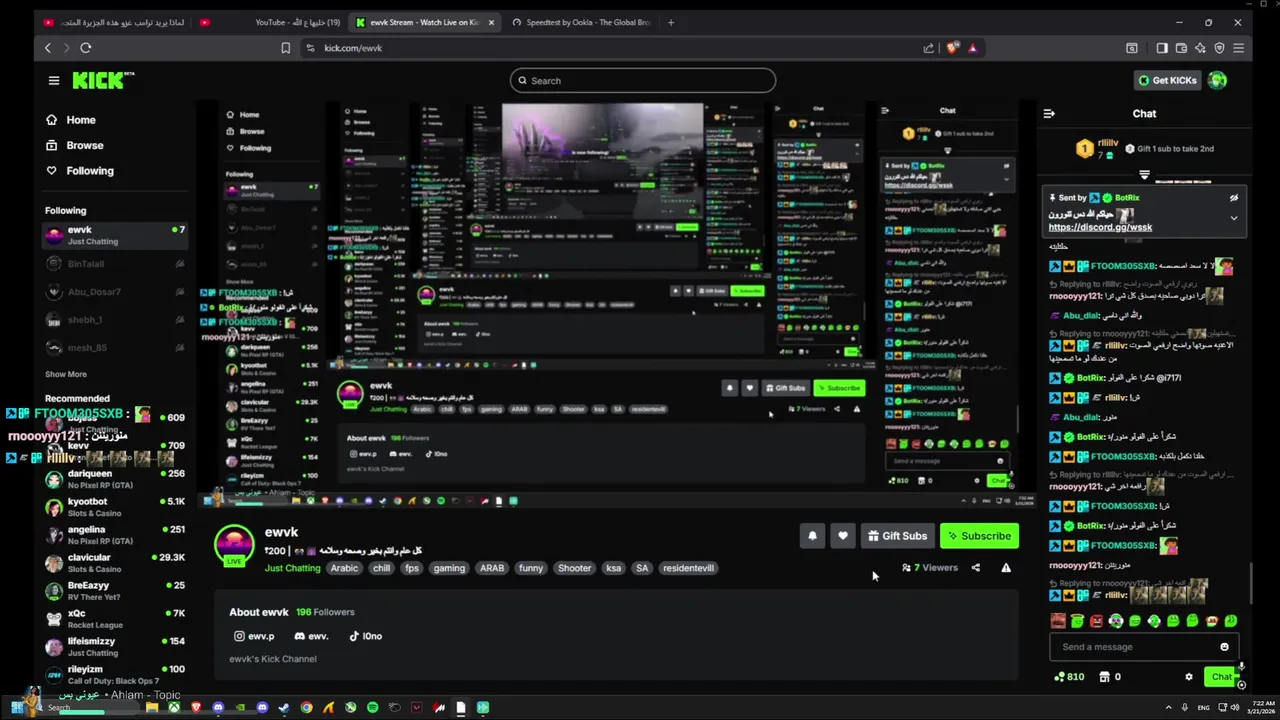Click the 810 KICKs balance

pyautogui.click(x=1068, y=677)
